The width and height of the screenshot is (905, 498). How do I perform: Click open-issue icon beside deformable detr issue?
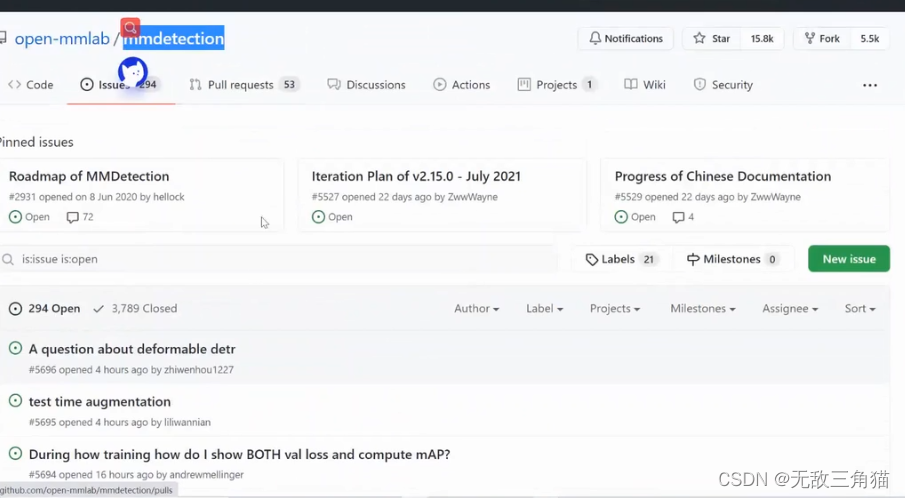click(16, 349)
